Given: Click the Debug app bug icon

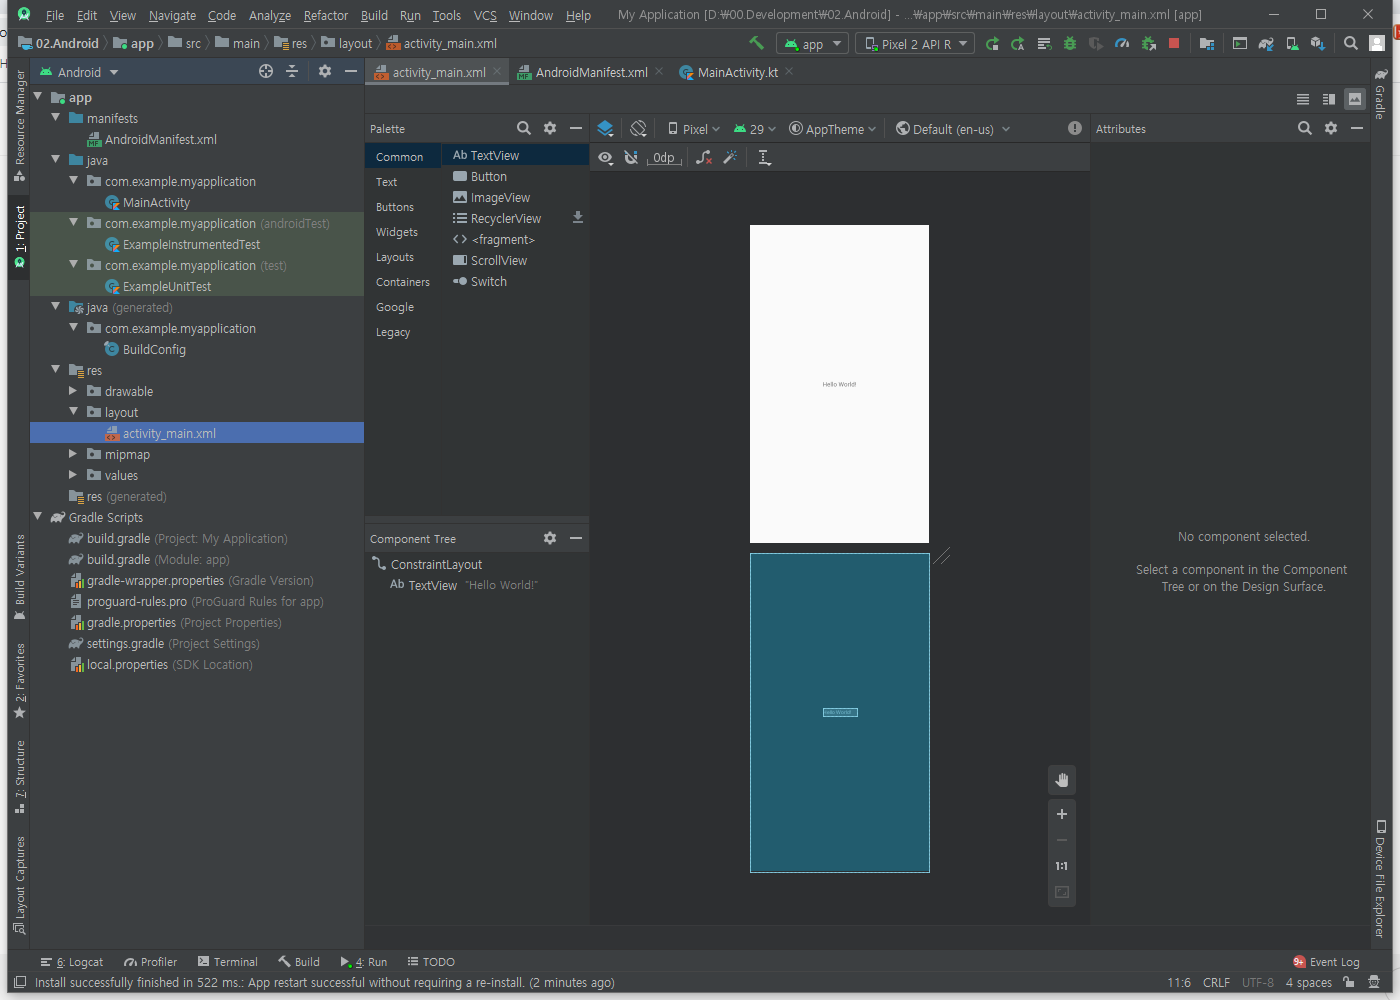Looking at the screenshot, I should [x=1070, y=43].
